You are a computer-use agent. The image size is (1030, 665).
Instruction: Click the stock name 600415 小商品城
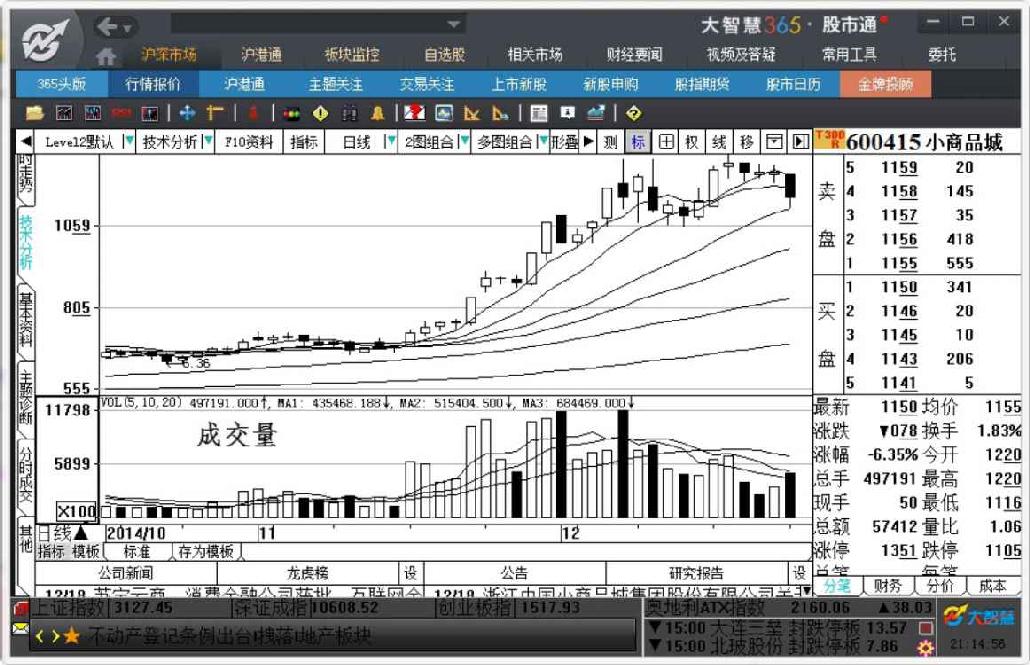924,142
